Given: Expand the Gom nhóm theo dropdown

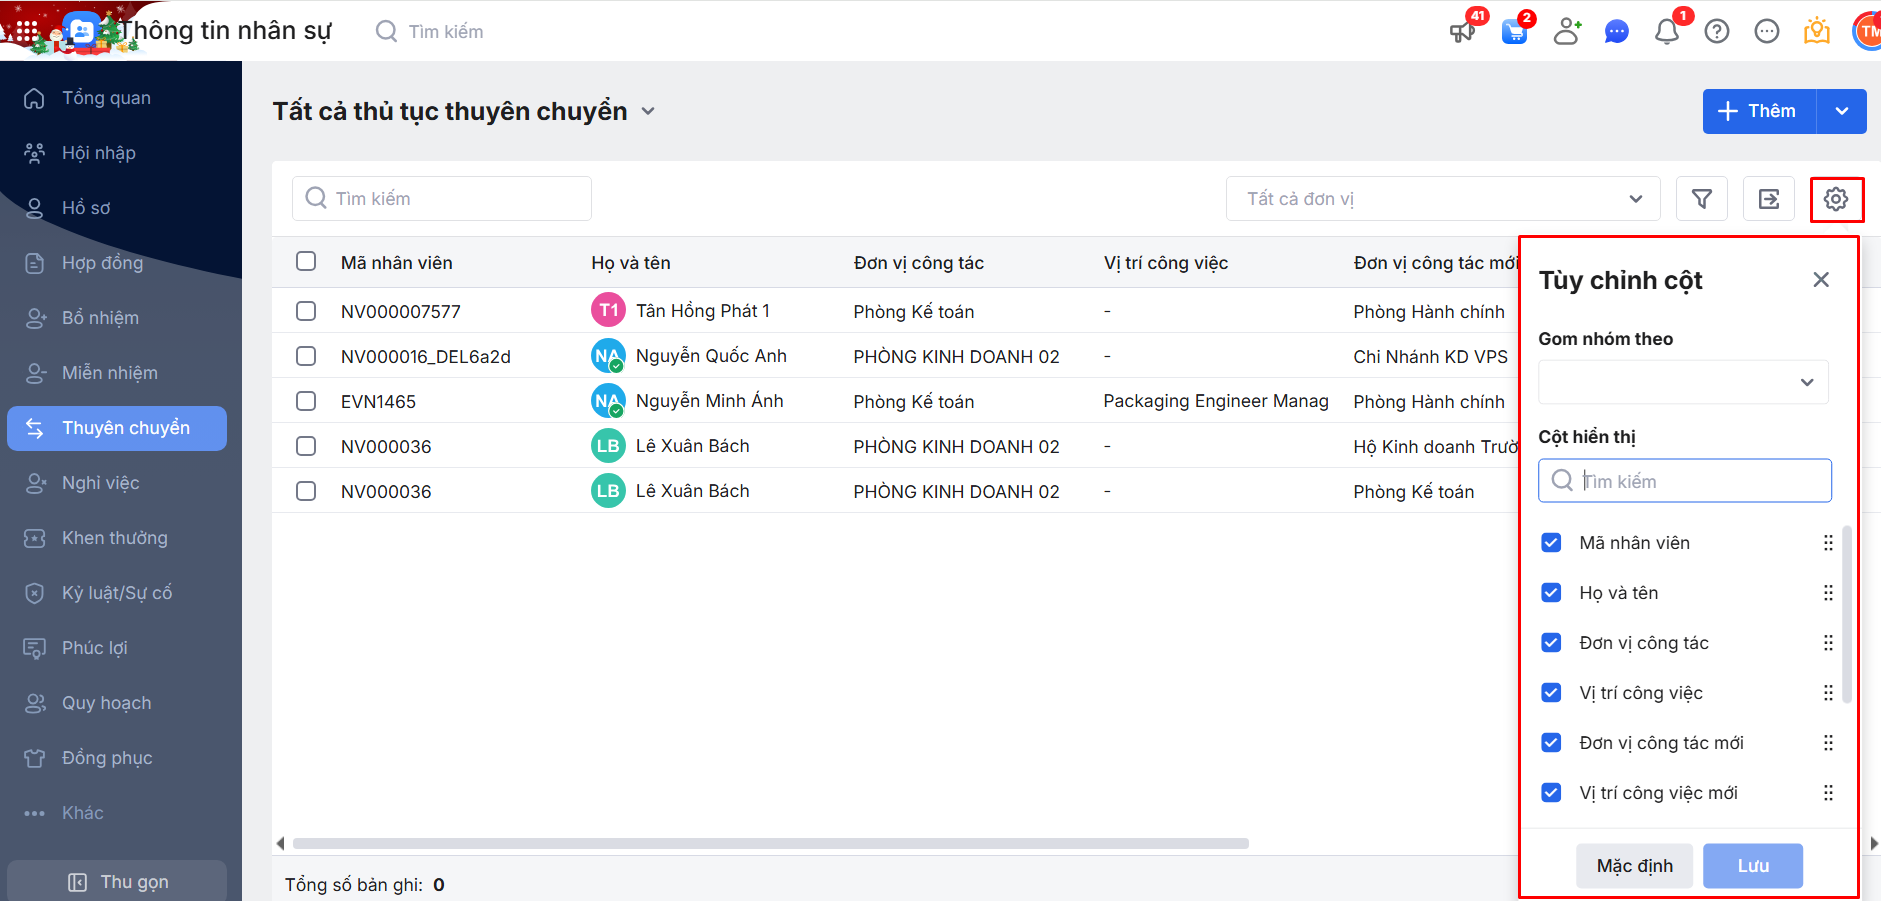Looking at the screenshot, I should tap(1683, 382).
